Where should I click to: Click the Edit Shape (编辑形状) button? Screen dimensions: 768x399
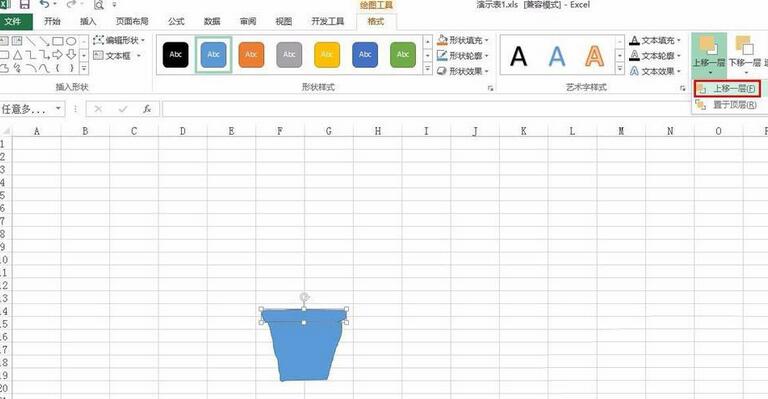pos(119,40)
